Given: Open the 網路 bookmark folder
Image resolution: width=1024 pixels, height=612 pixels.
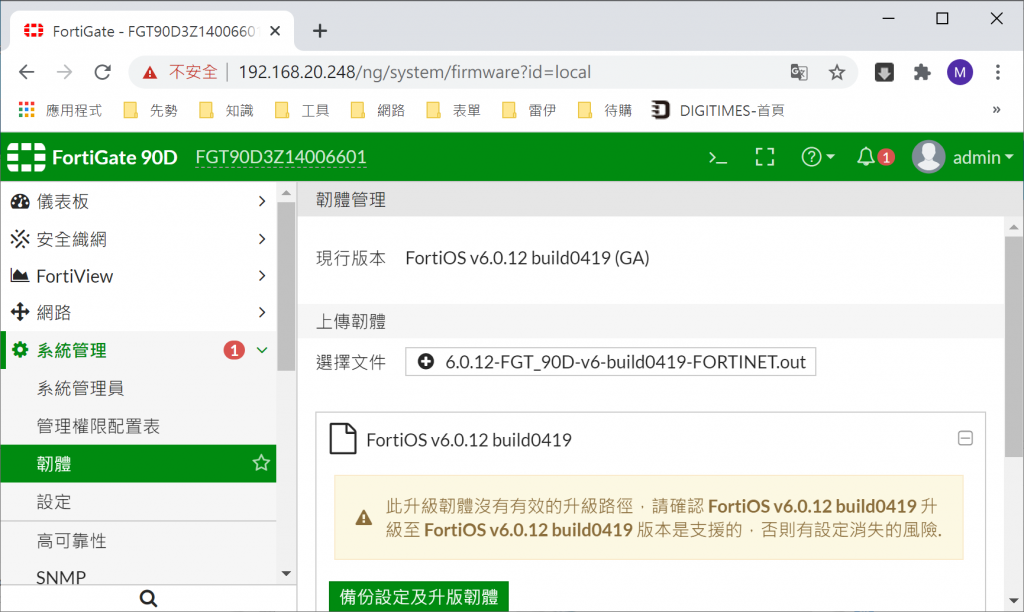Looking at the screenshot, I should point(378,110).
